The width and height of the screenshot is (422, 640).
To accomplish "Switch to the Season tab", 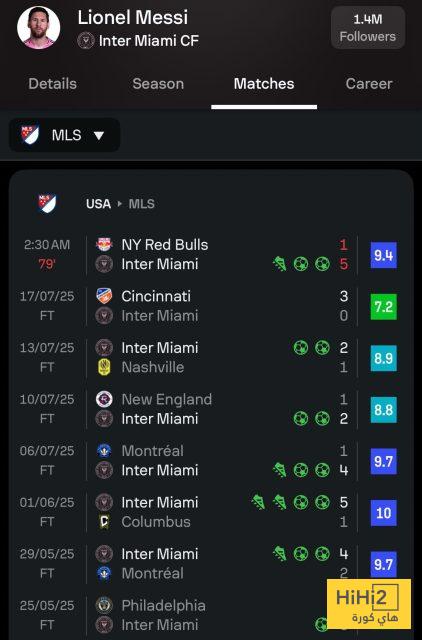I will tap(158, 84).
